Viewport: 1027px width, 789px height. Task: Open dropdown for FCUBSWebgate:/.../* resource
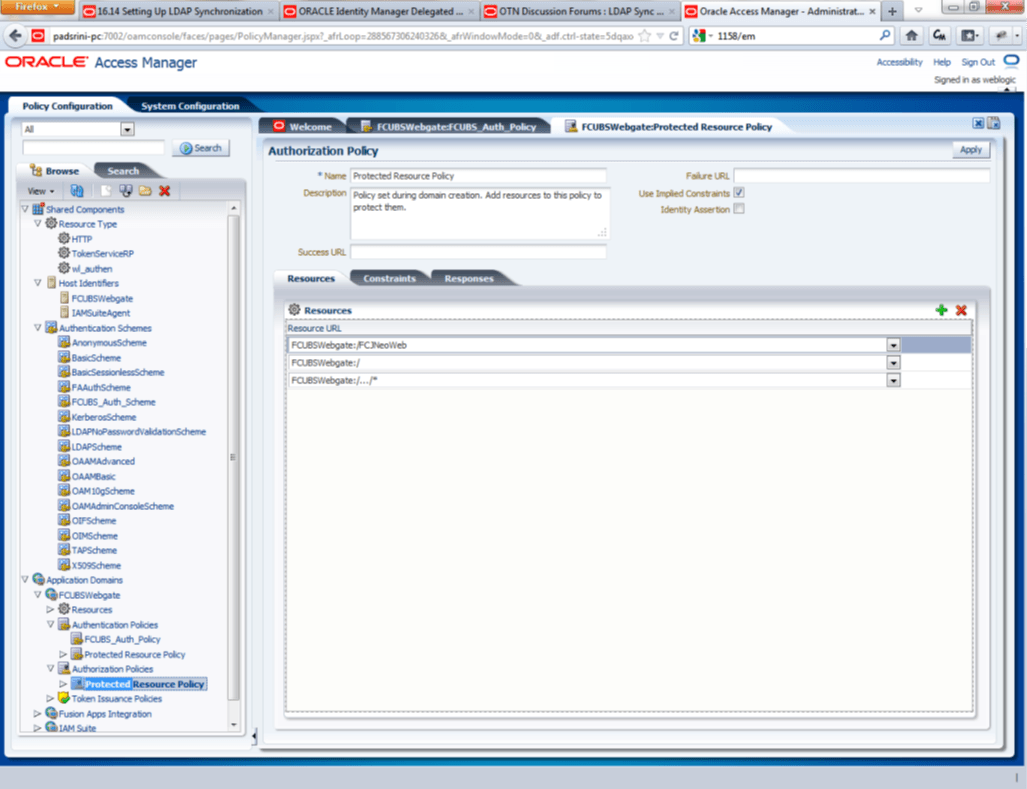click(x=893, y=380)
